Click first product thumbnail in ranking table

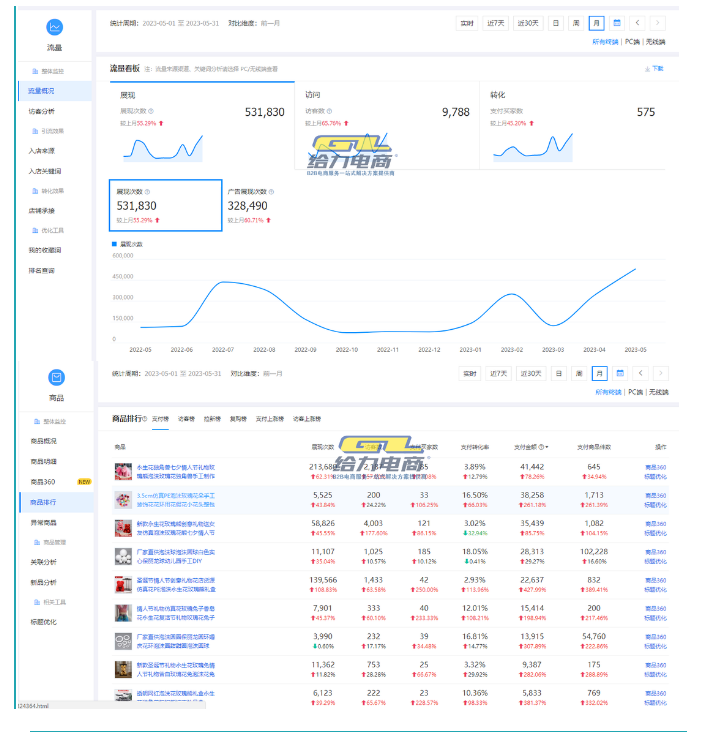123,471
